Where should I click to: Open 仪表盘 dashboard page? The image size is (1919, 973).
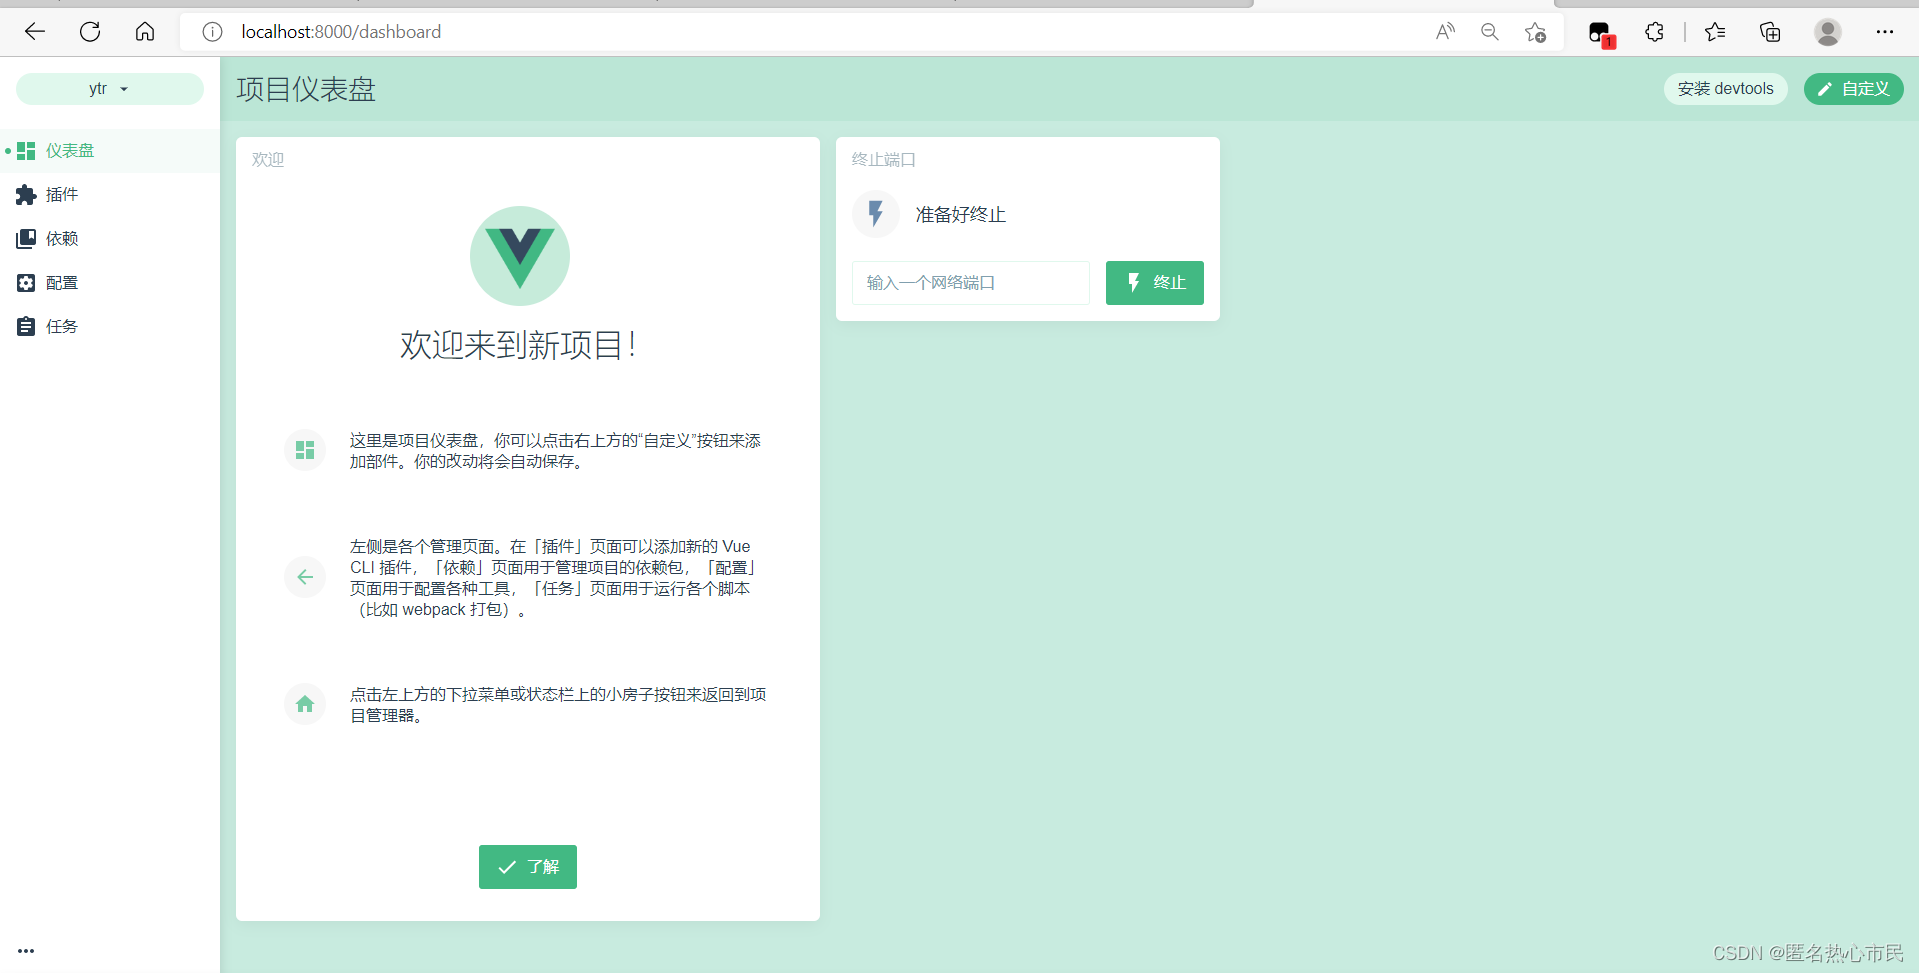(x=110, y=151)
